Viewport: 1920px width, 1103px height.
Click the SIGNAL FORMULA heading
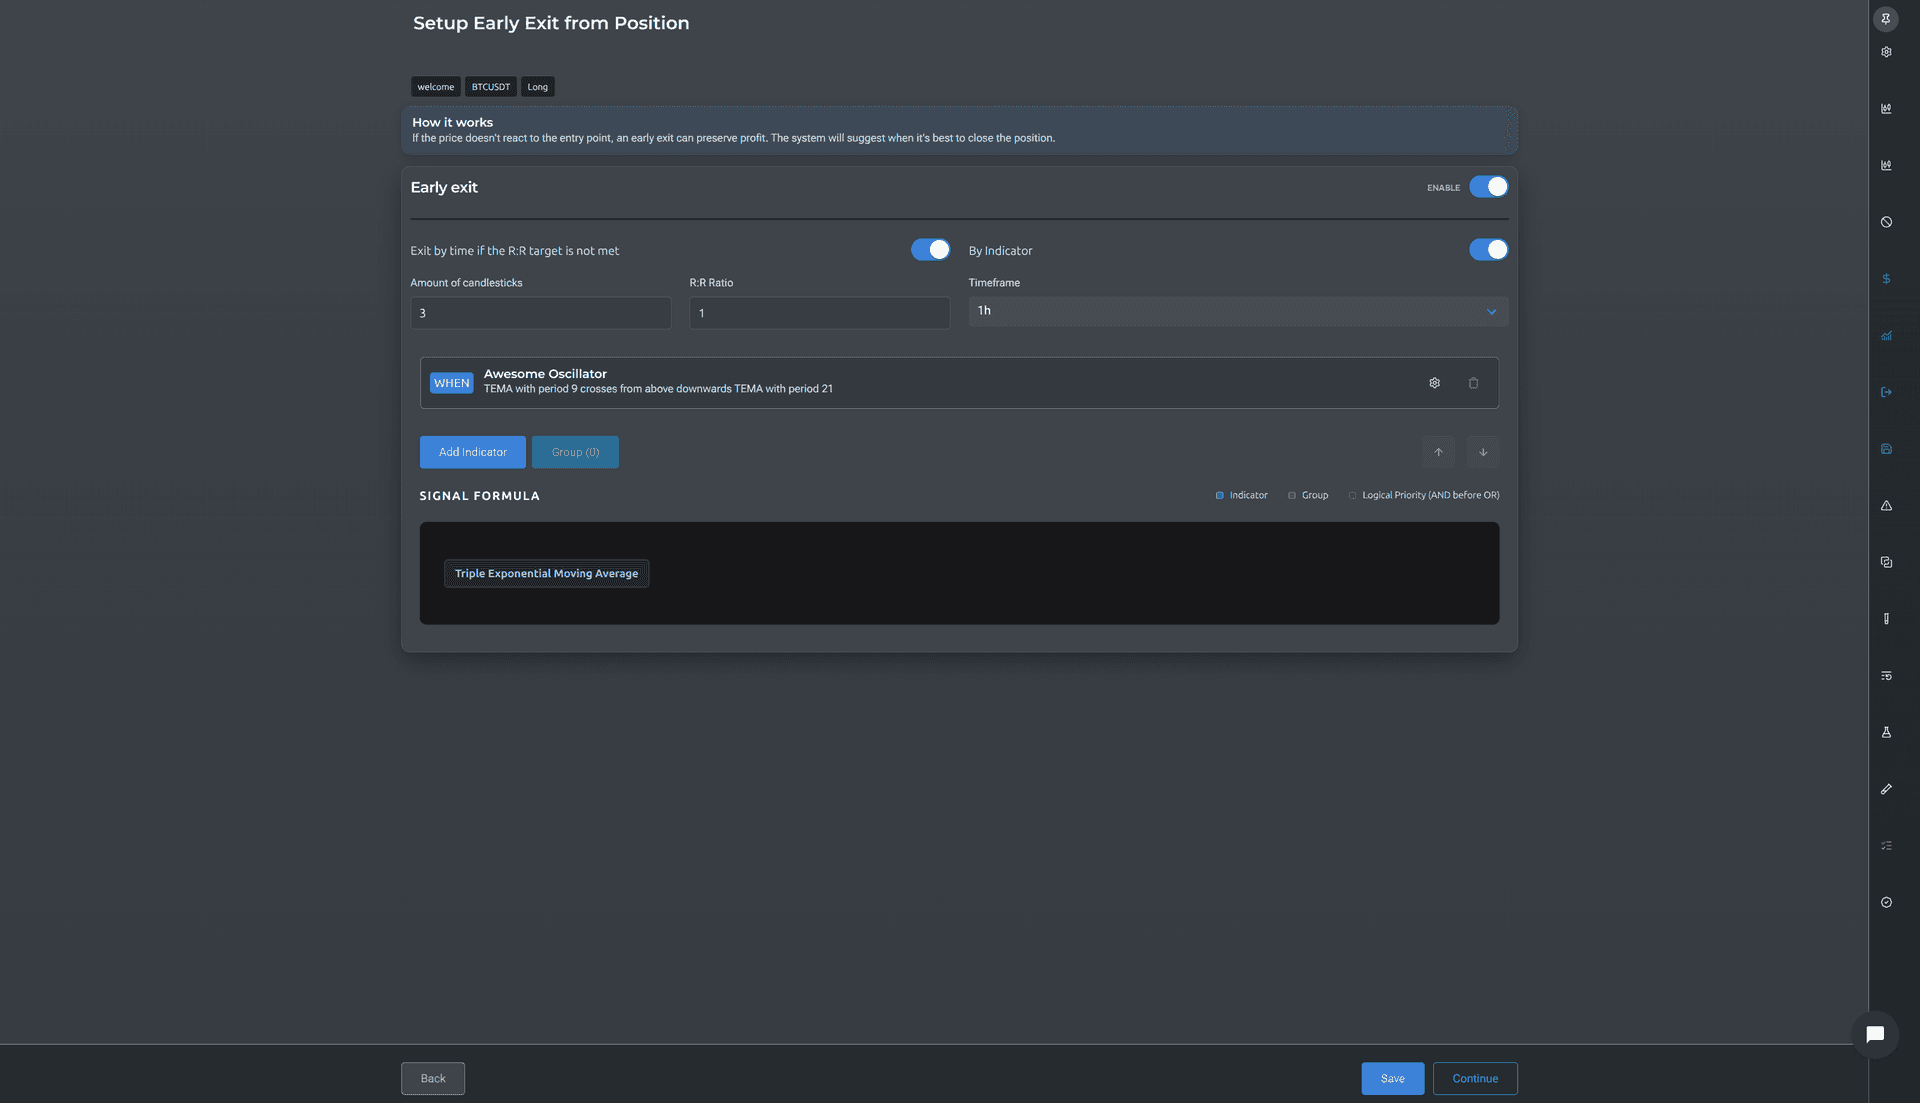pyautogui.click(x=479, y=496)
